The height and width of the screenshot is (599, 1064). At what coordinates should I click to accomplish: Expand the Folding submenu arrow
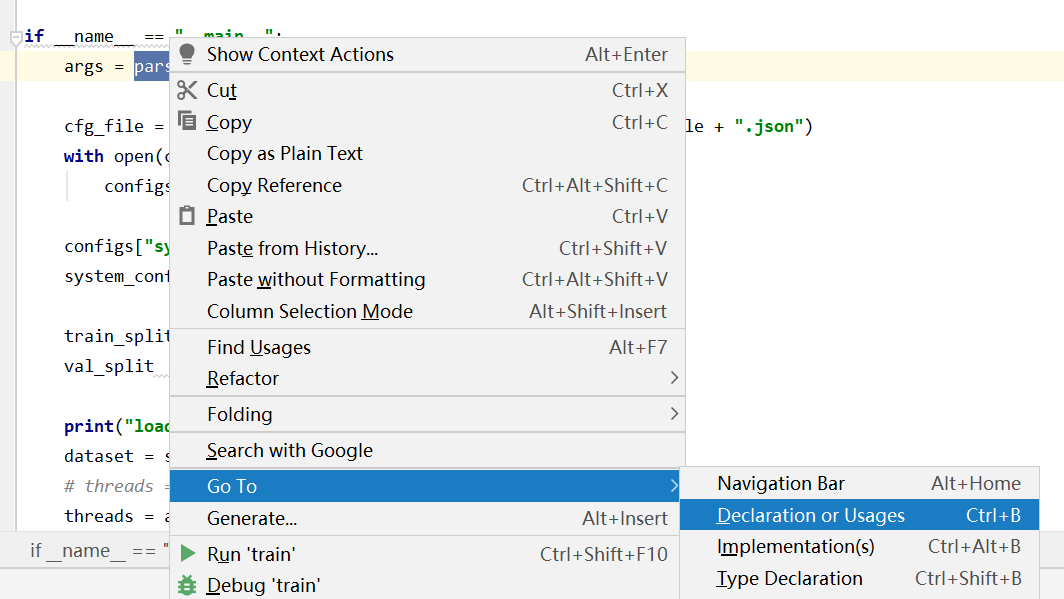pos(674,414)
